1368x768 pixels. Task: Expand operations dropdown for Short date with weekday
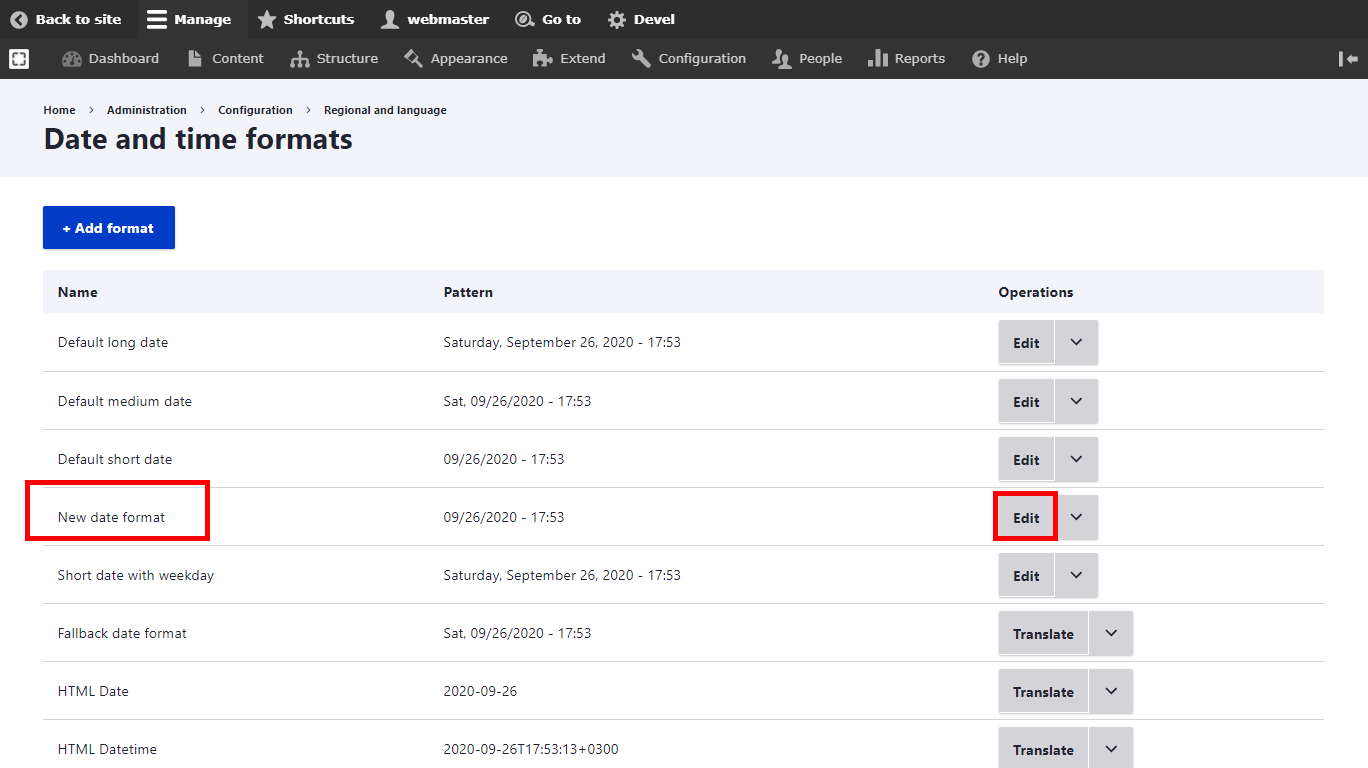click(x=1076, y=575)
